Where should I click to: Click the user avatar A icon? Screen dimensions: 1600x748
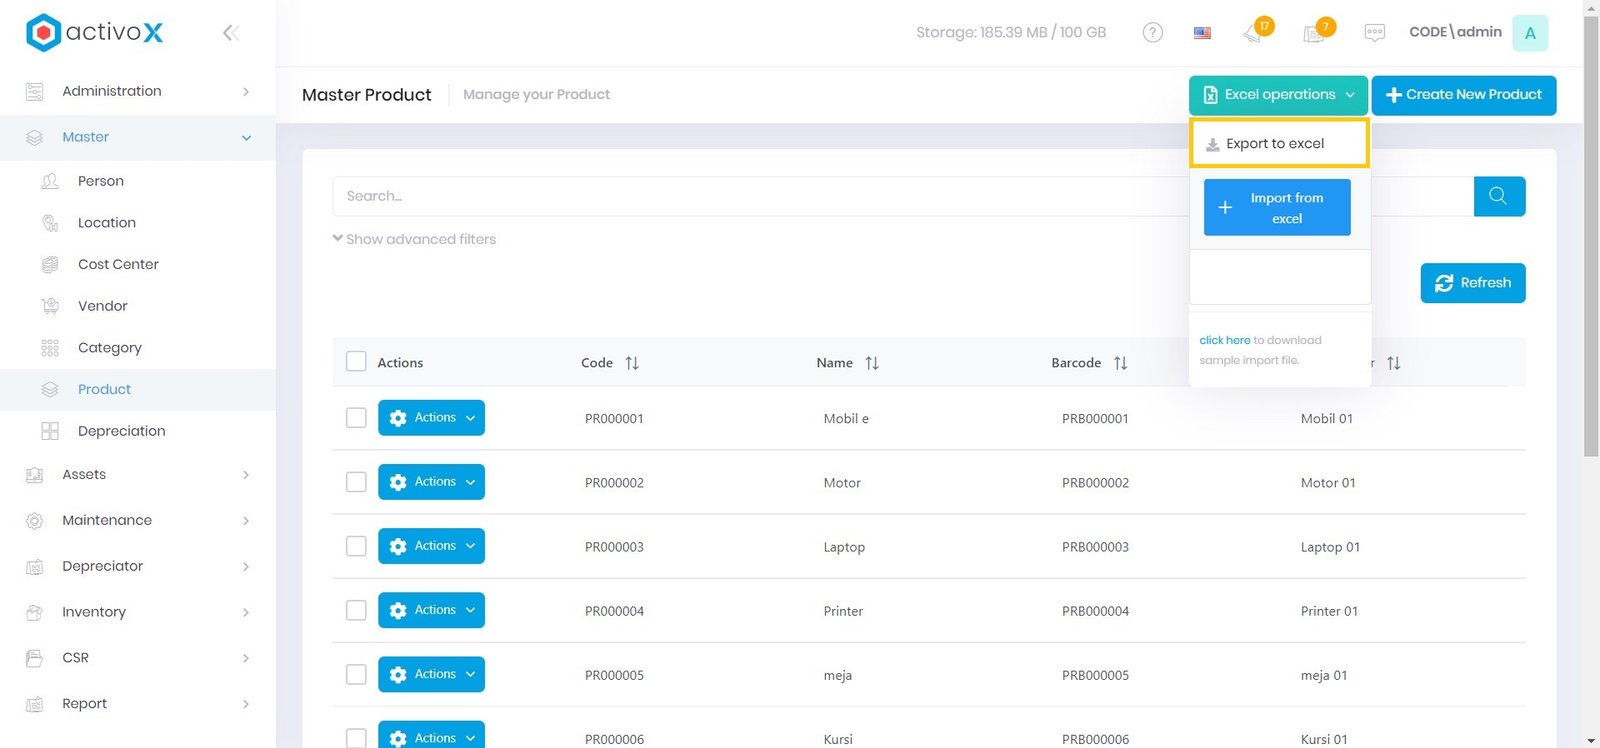1529,33
